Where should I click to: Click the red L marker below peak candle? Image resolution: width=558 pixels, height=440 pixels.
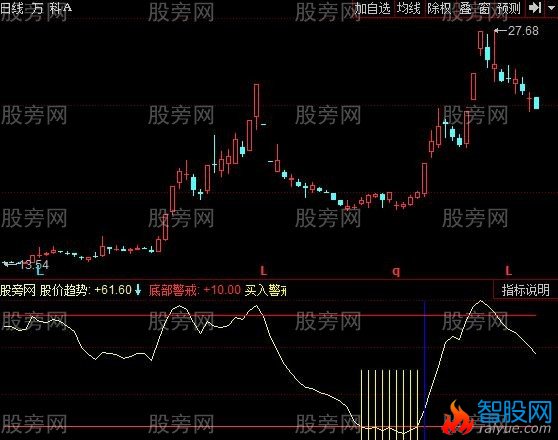pyautogui.click(x=263, y=271)
